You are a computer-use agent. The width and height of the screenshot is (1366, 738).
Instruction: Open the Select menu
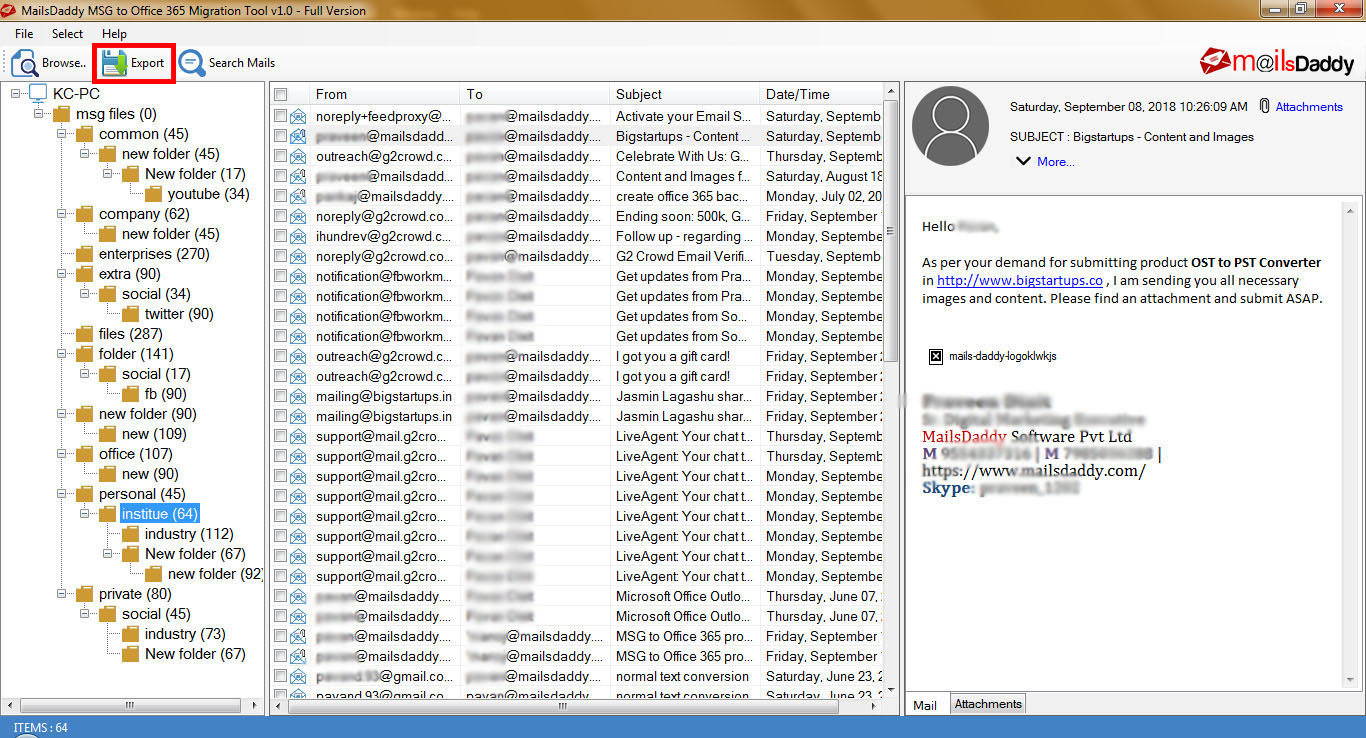[x=68, y=34]
